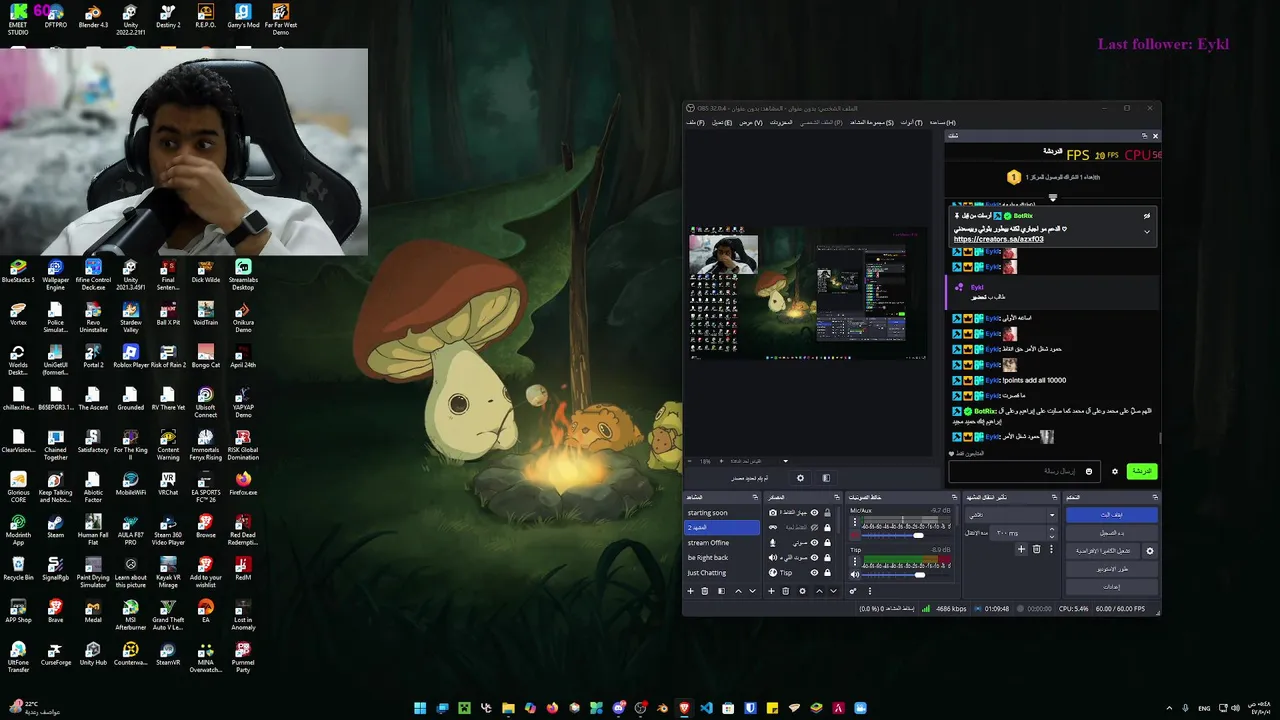Remove the selected scene with trash icon
The width and height of the screenshot is (1280, 720).
pos(705,591)
